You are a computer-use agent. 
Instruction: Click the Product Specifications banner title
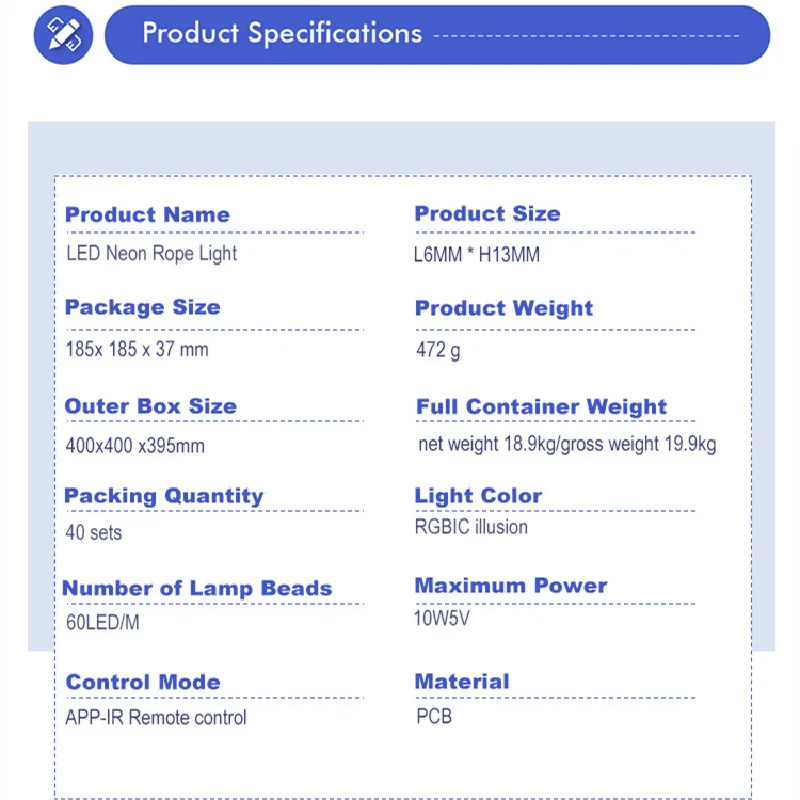[x=282, y=33]
